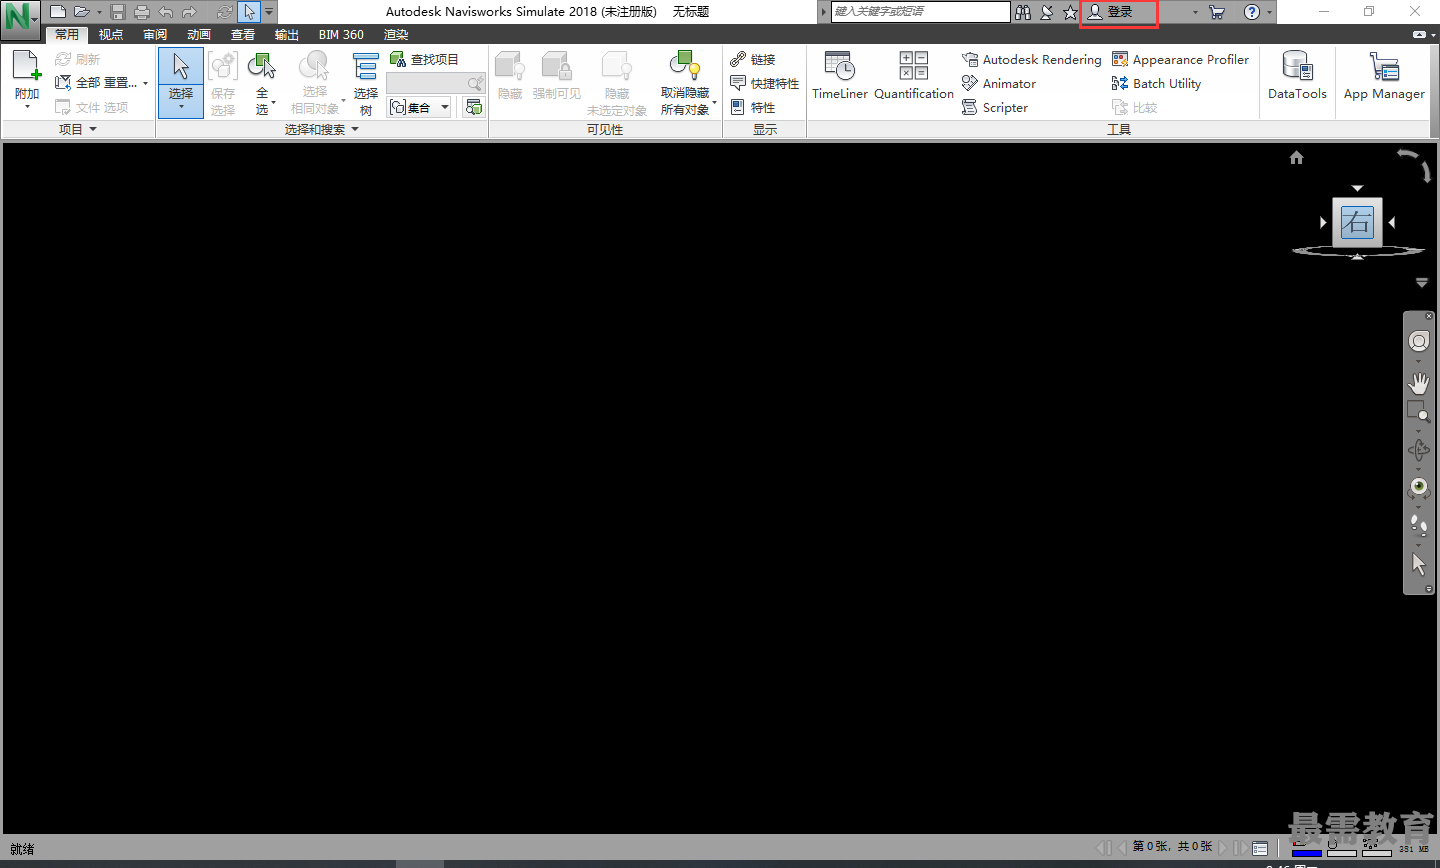Viewport: 1440px width, 868px height.
Task: Switch to the 输出 ribbon tab
Action: 287,35
